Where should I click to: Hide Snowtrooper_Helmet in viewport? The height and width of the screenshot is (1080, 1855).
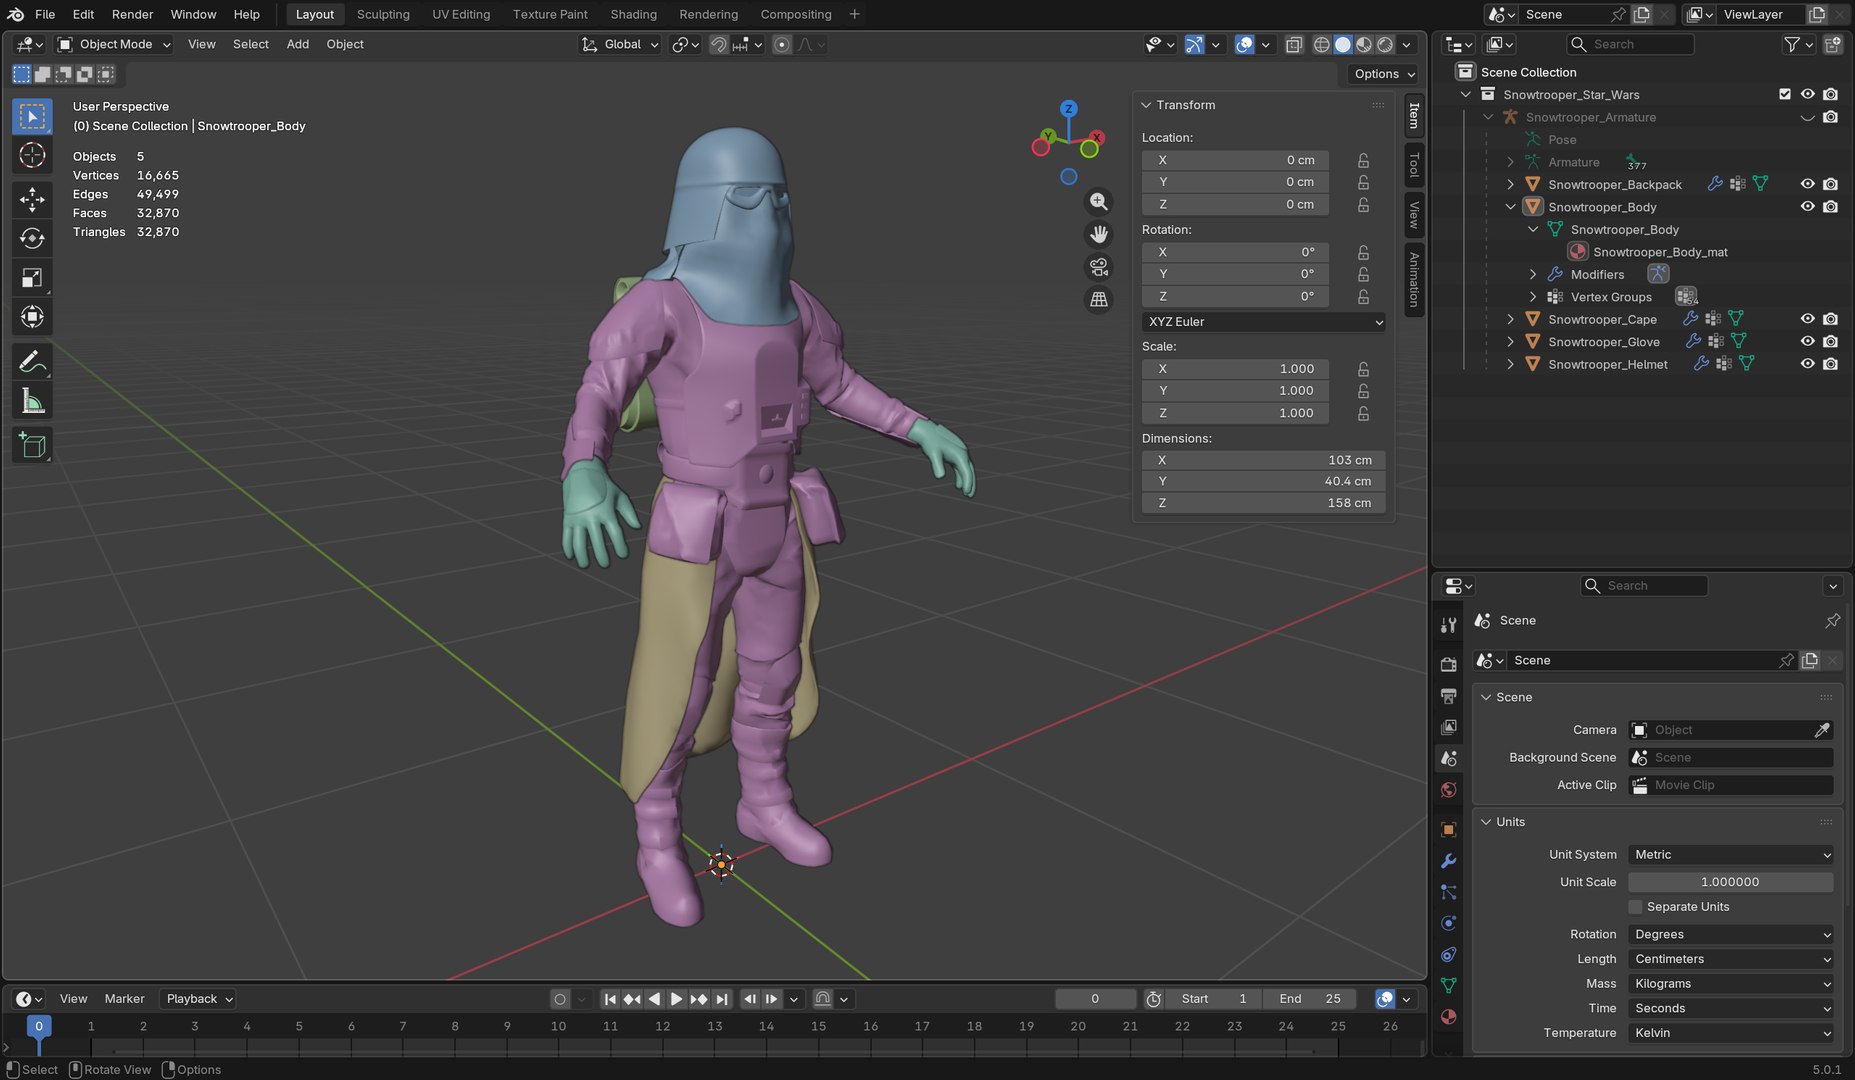[x=1807, y=364]
